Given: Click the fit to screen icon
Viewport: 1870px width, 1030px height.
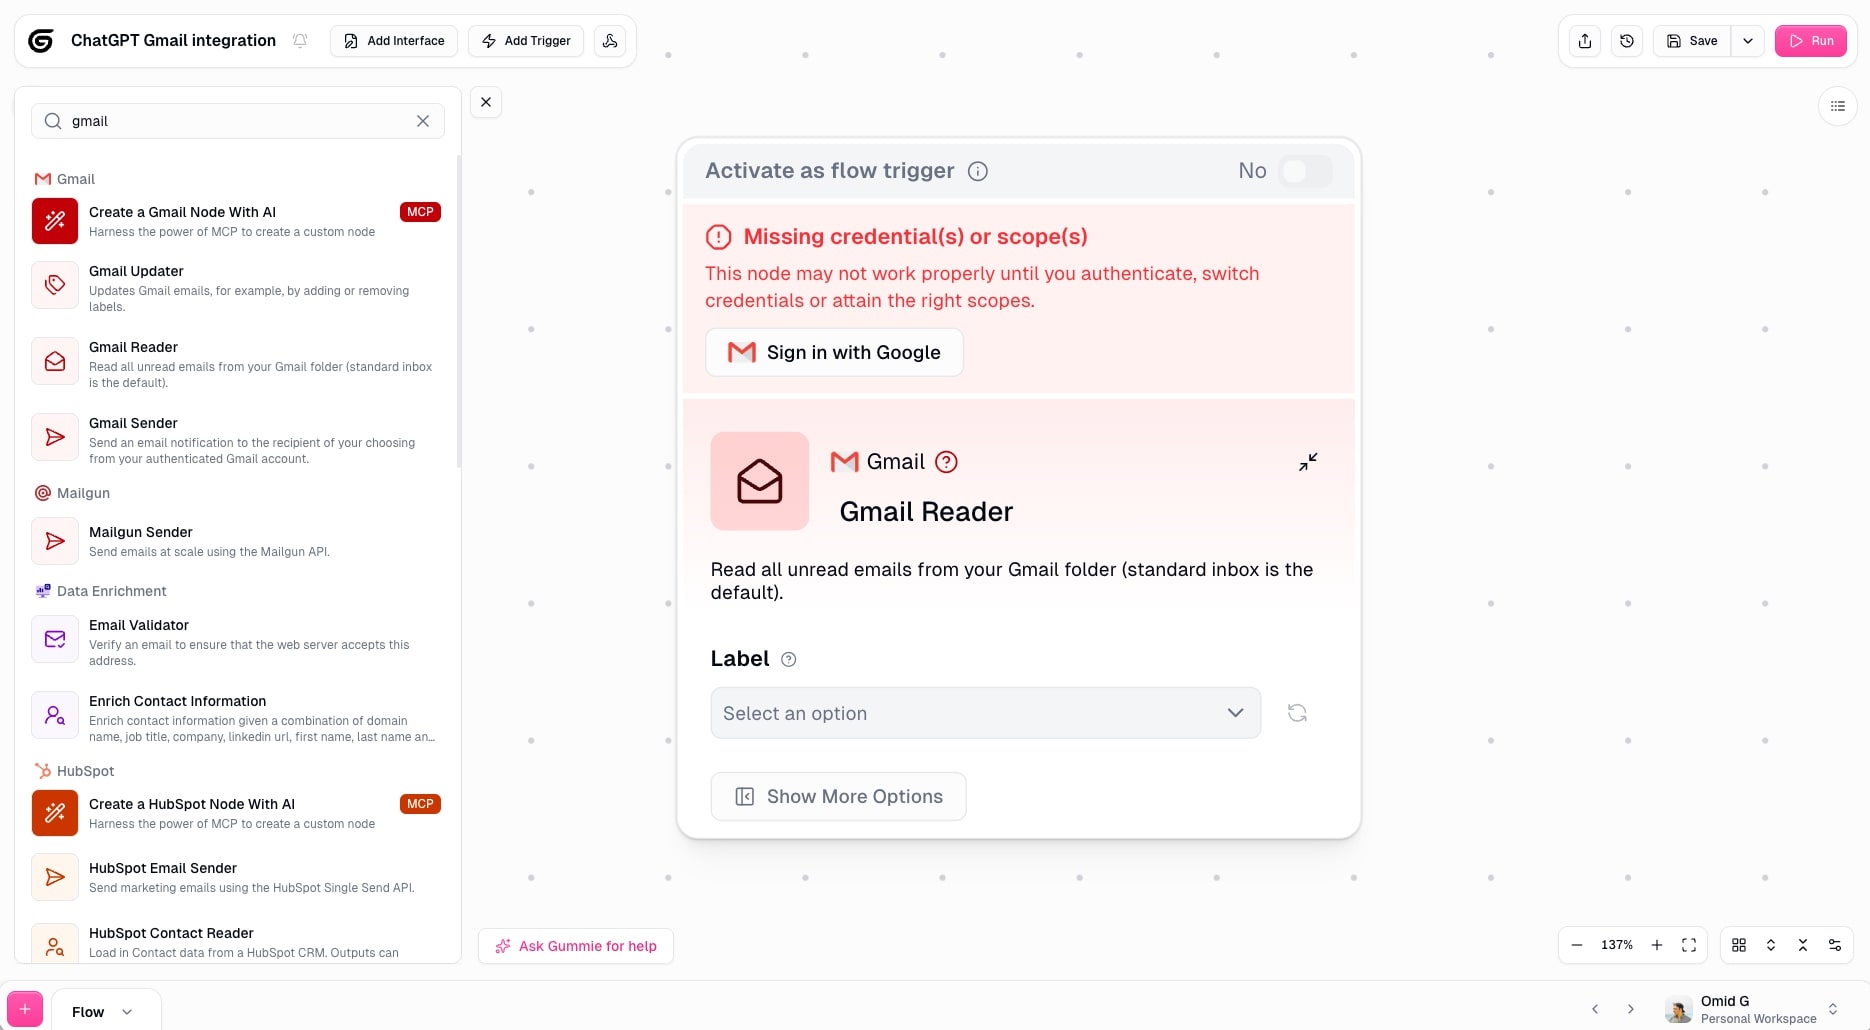Looking at the screenshot, I should 1689,945.
